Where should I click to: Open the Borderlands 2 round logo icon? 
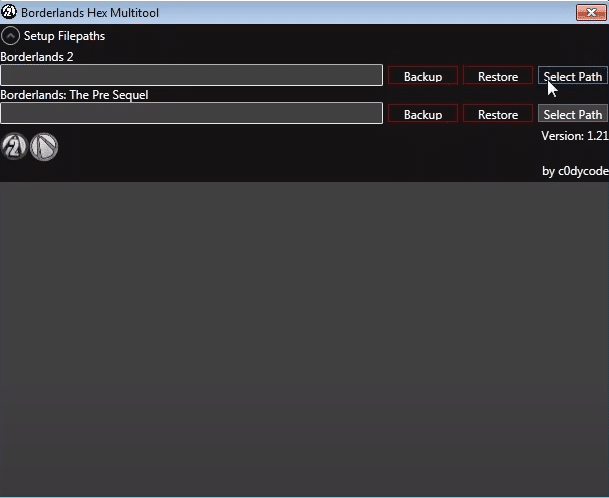14,146
